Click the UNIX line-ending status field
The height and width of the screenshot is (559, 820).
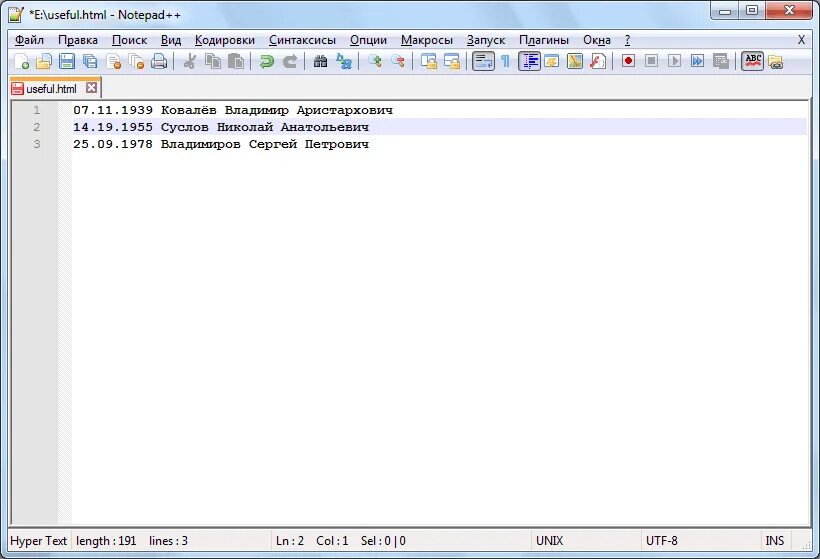click(586, 541)
